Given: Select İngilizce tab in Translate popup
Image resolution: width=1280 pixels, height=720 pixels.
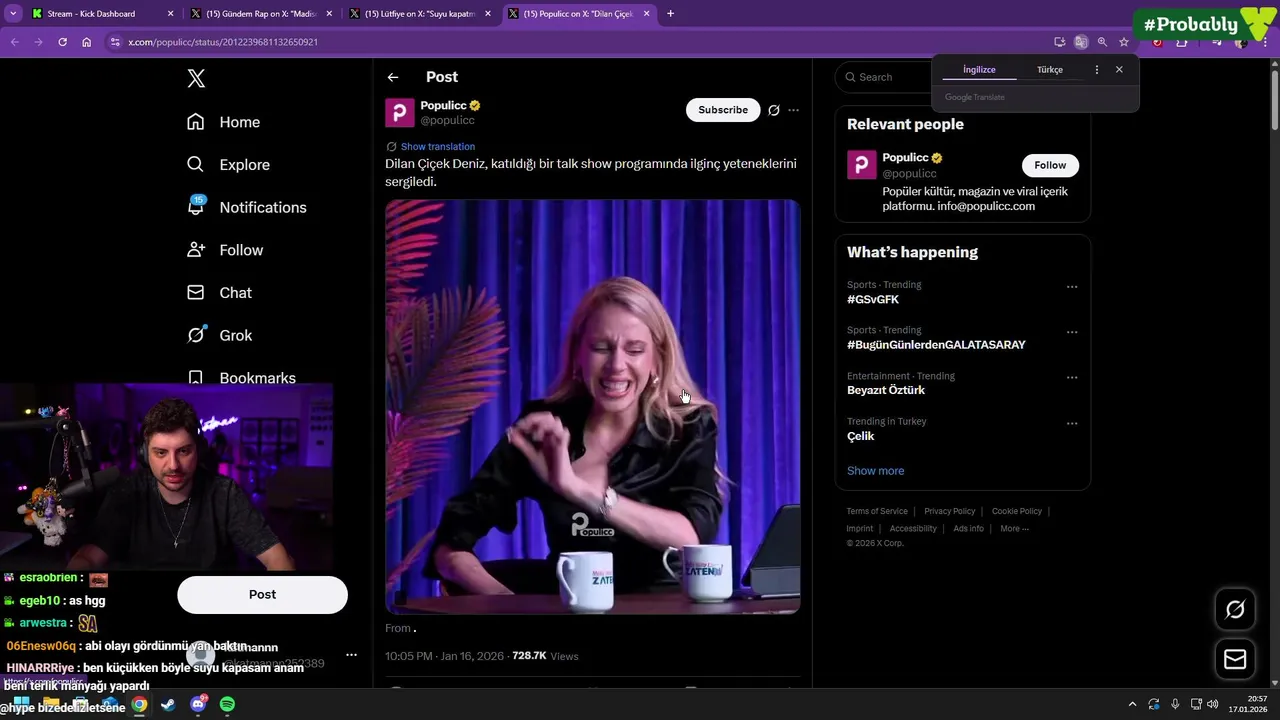Looking at the screenshot, I should coord(979,70).
